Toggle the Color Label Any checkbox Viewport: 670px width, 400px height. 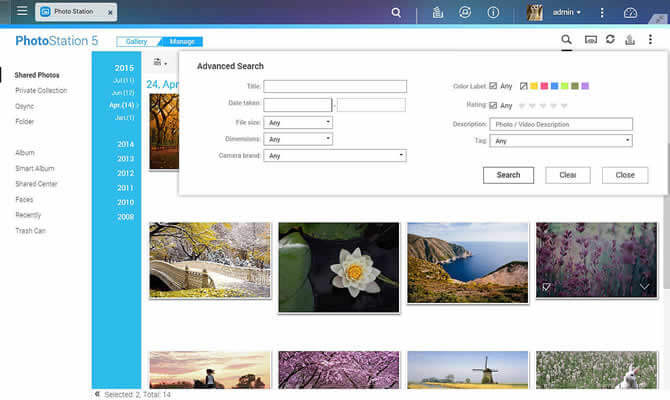tap(493, 87)
